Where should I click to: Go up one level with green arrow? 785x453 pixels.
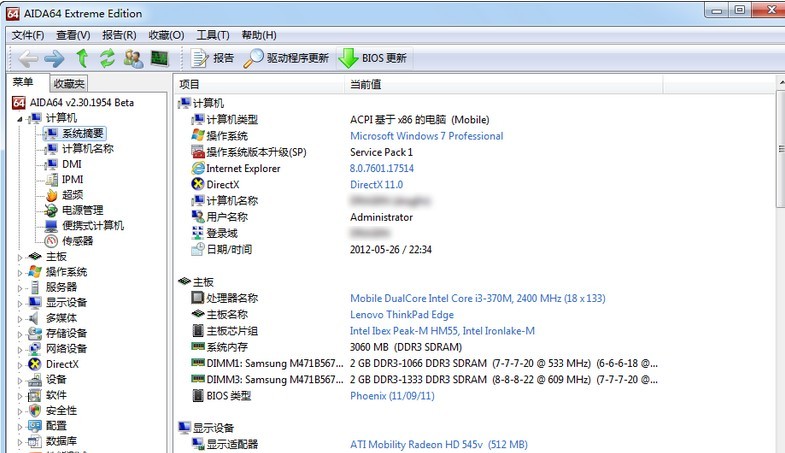pos(82,58)
